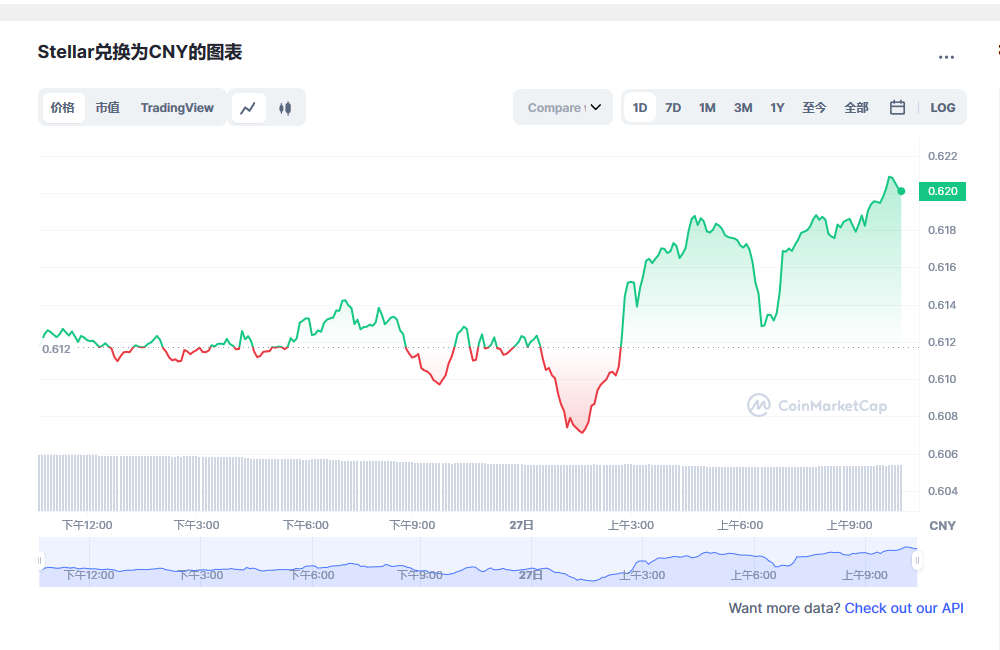This screenshot has width=1000, height=650.
Task: Open the Compare dropdown
Action: click(x=563, y=108)
